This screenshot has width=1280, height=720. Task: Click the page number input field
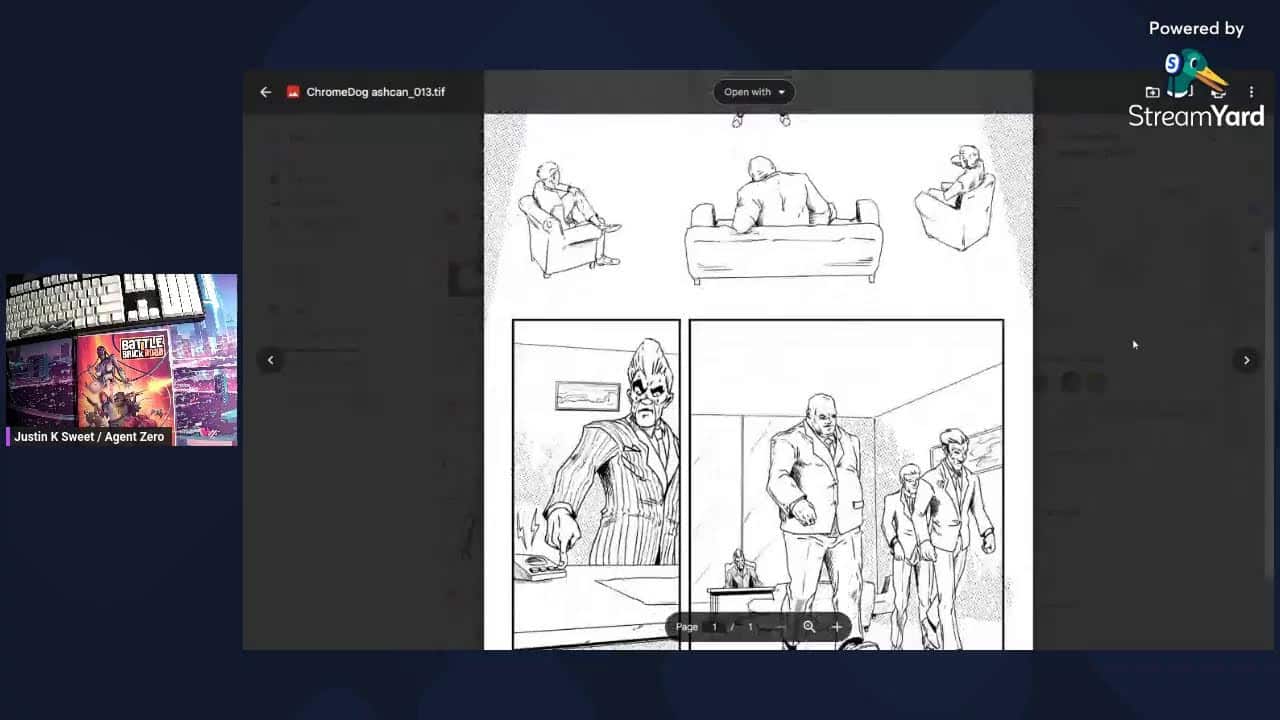[x=715, y=627]
